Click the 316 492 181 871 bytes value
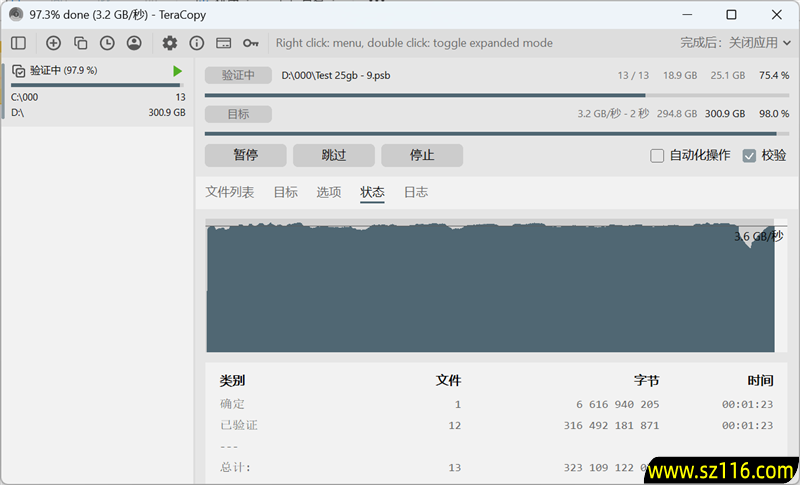Image resolution: width=800 pixels, height=485 pixels. tap(611, 425)
